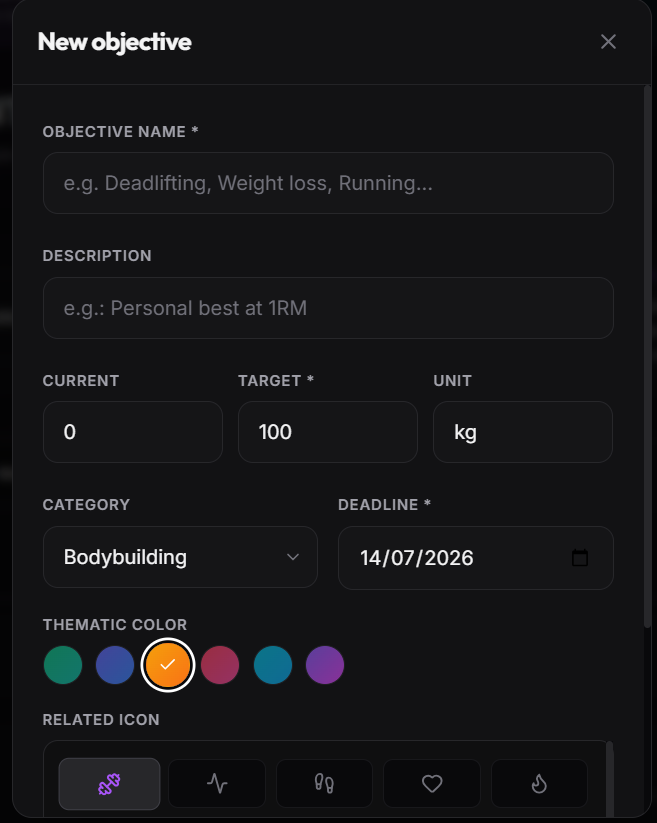Click the related icon list scrollbar

pos(609,779)
